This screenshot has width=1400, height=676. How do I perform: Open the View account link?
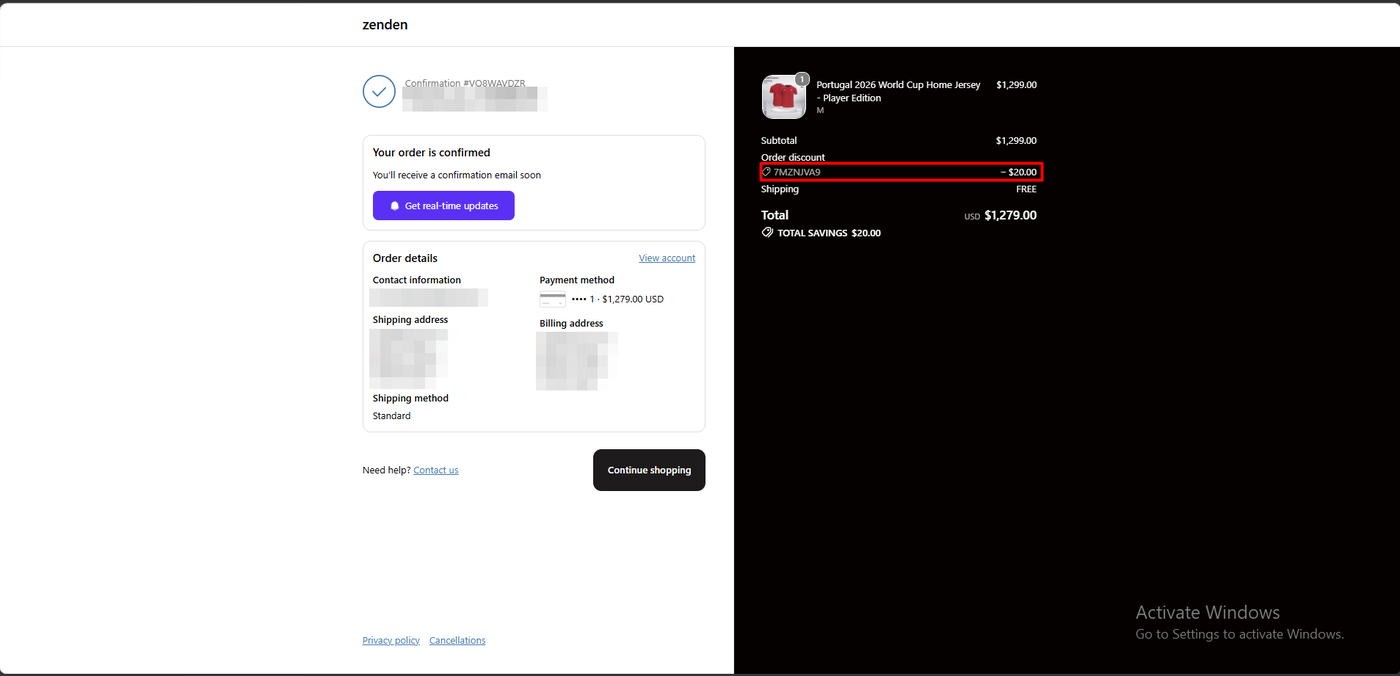click(x=667, y=258)
